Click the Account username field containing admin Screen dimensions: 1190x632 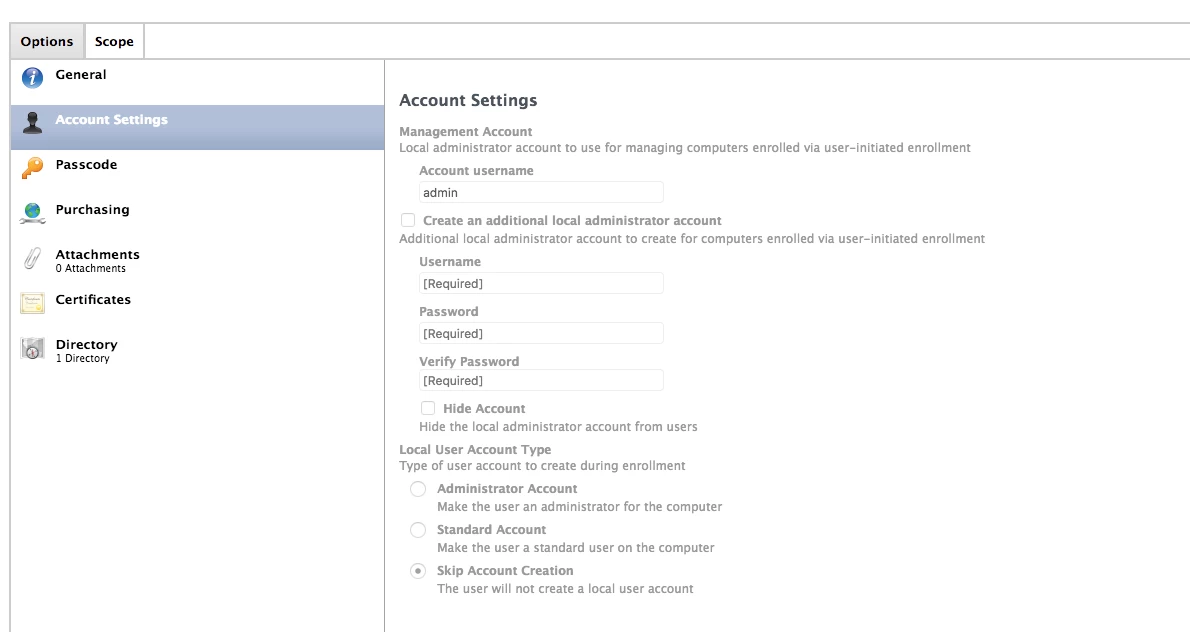(541, 193)
